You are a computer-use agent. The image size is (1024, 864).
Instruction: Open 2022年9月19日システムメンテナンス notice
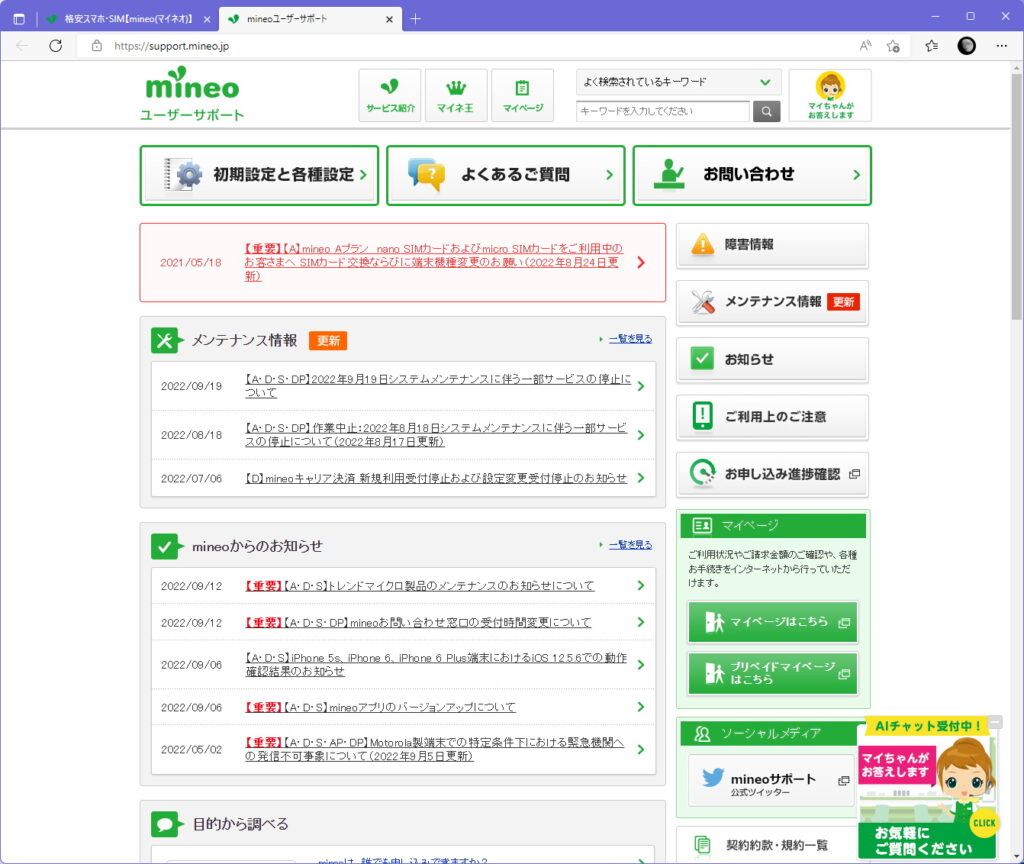point(438,386)
